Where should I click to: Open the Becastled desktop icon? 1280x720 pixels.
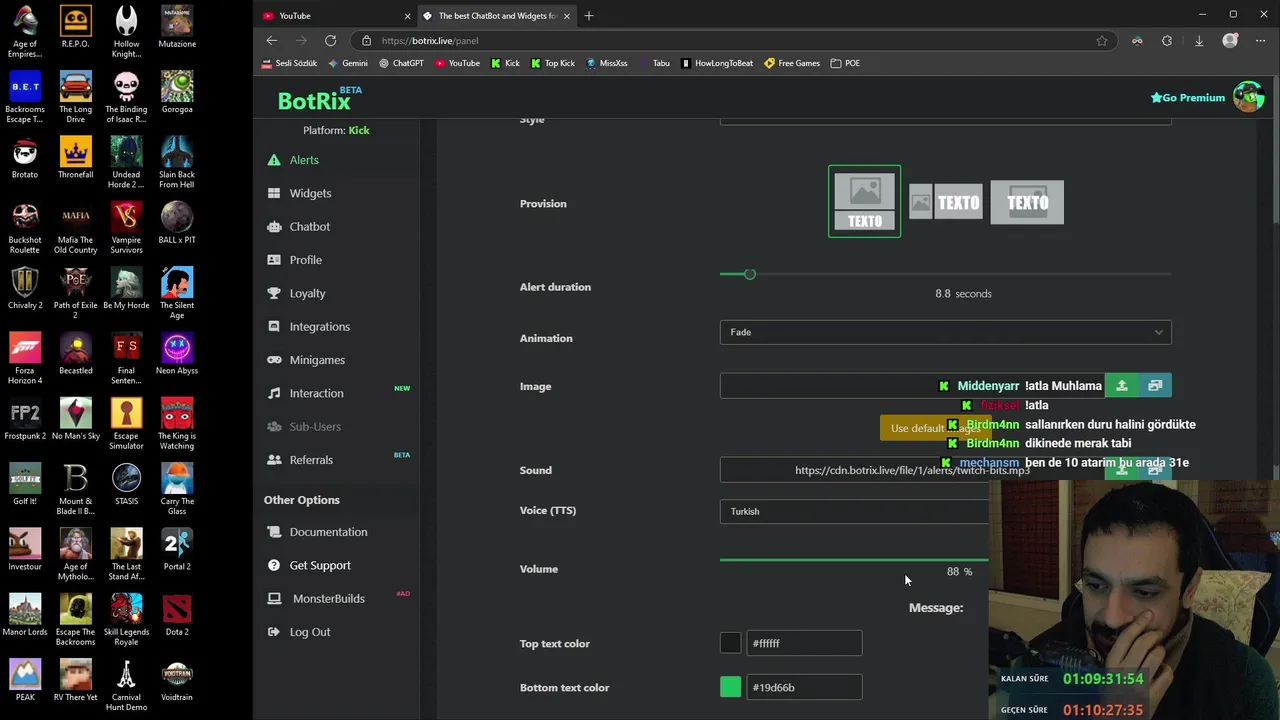pyautogui.click(x=76, y=354)
